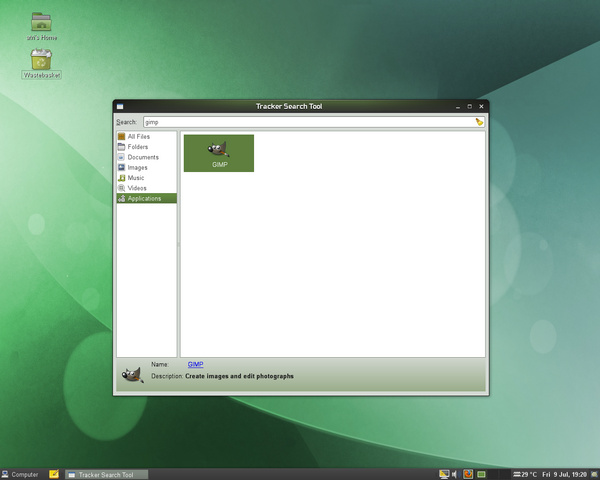Click the GIMP name link
This screenshot has height=480, width=600.
(x=196, y=364)
